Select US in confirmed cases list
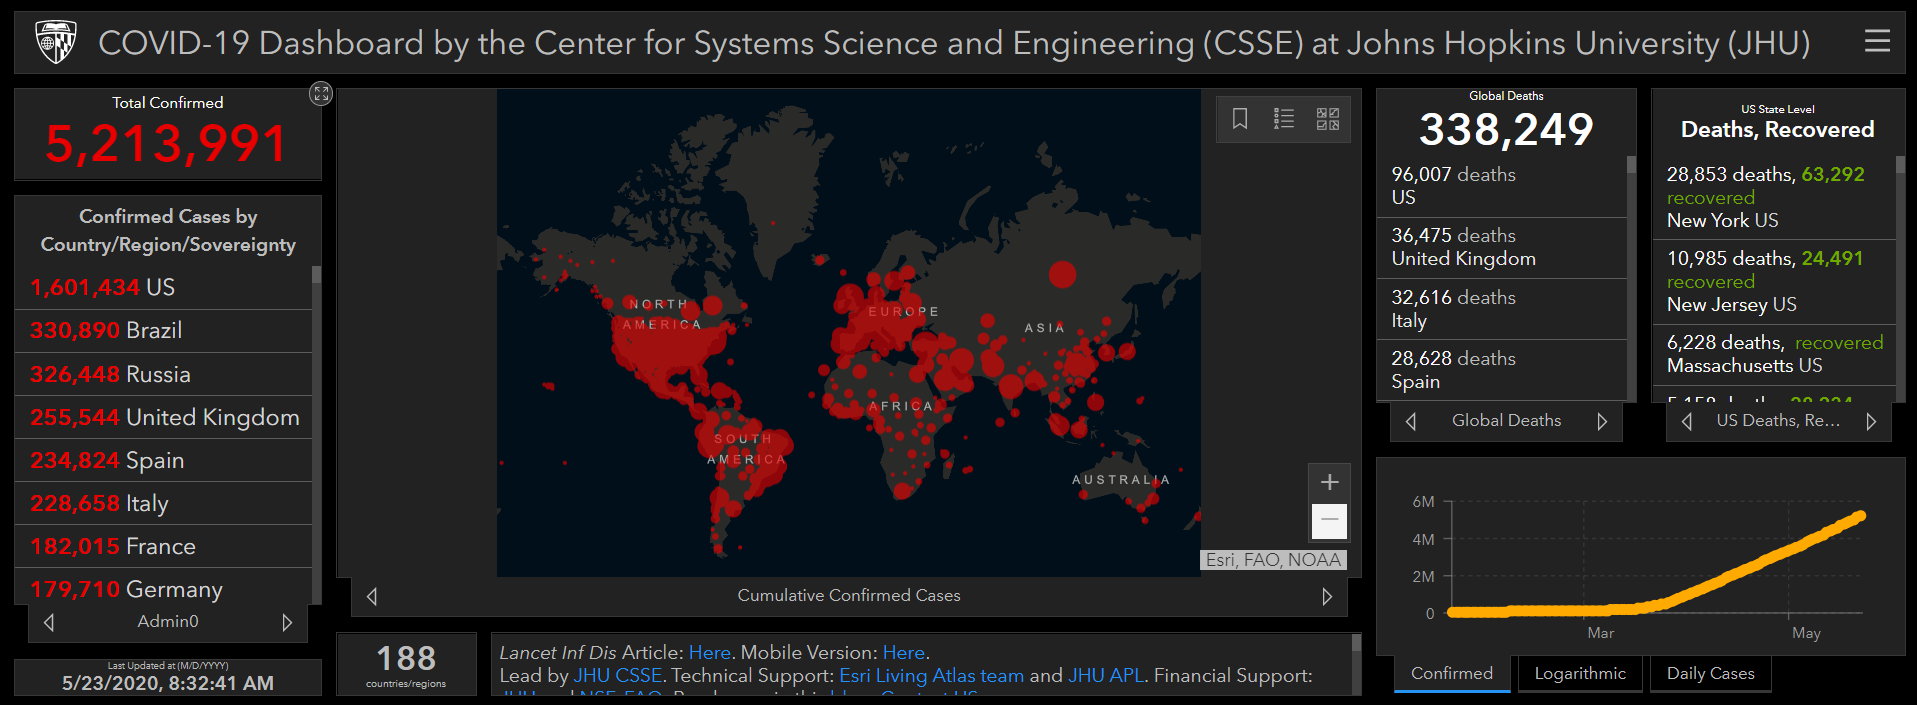This screenshot has width=1917, height=705. pos(164,287)
